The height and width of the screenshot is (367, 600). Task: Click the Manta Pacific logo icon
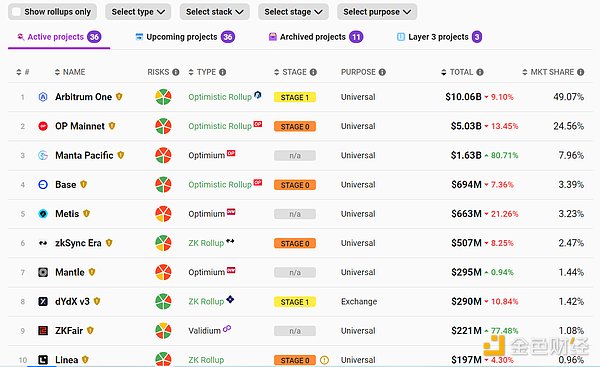click(x=43, y=155)
